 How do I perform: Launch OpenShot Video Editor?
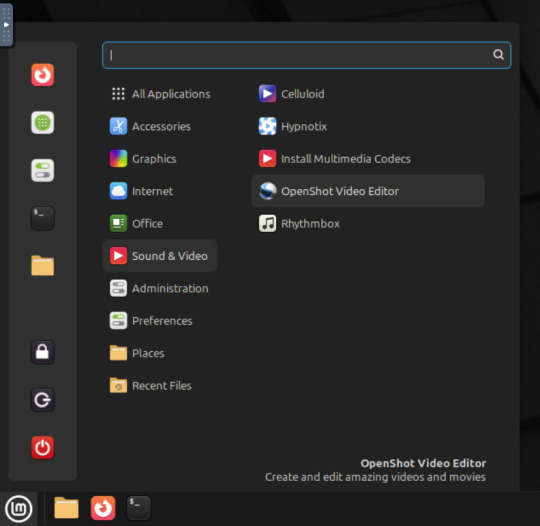[368, 191]
